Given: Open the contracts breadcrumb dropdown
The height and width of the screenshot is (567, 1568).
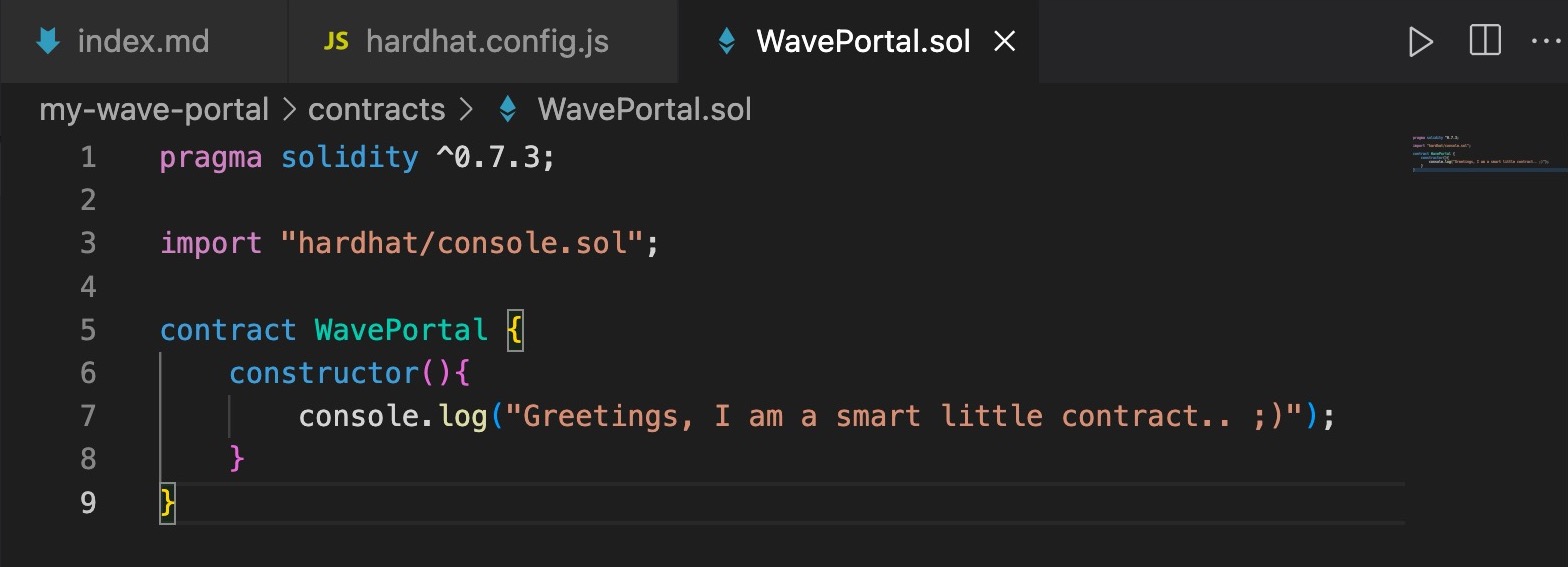Looking at the screenshot, I should point(376,109).
